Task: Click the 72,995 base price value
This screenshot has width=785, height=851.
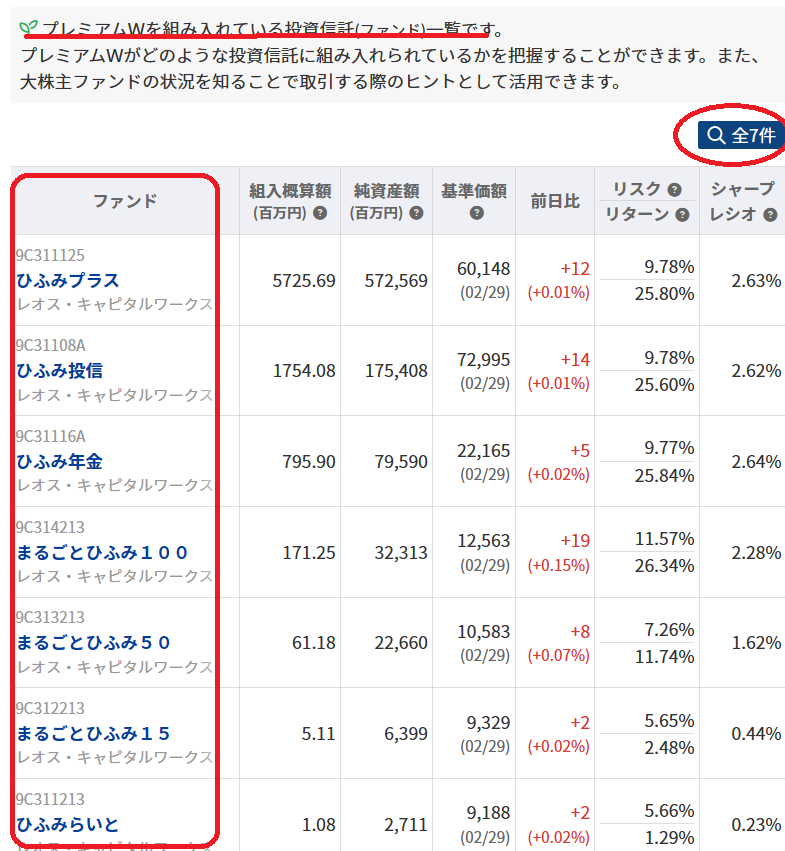Action: coord(484,360)
